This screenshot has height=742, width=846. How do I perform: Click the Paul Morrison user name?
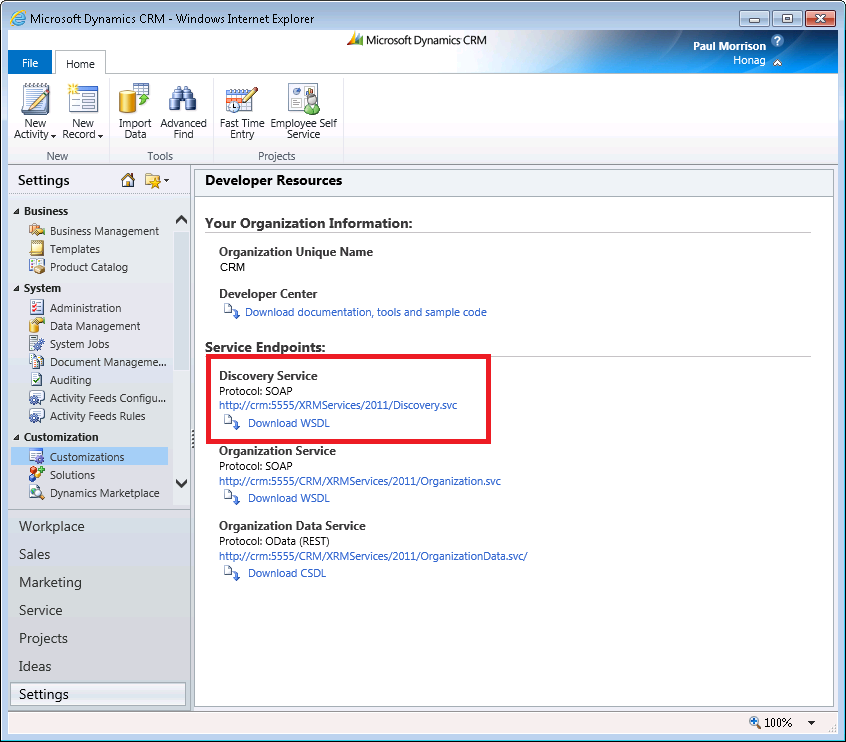(729, 46)
